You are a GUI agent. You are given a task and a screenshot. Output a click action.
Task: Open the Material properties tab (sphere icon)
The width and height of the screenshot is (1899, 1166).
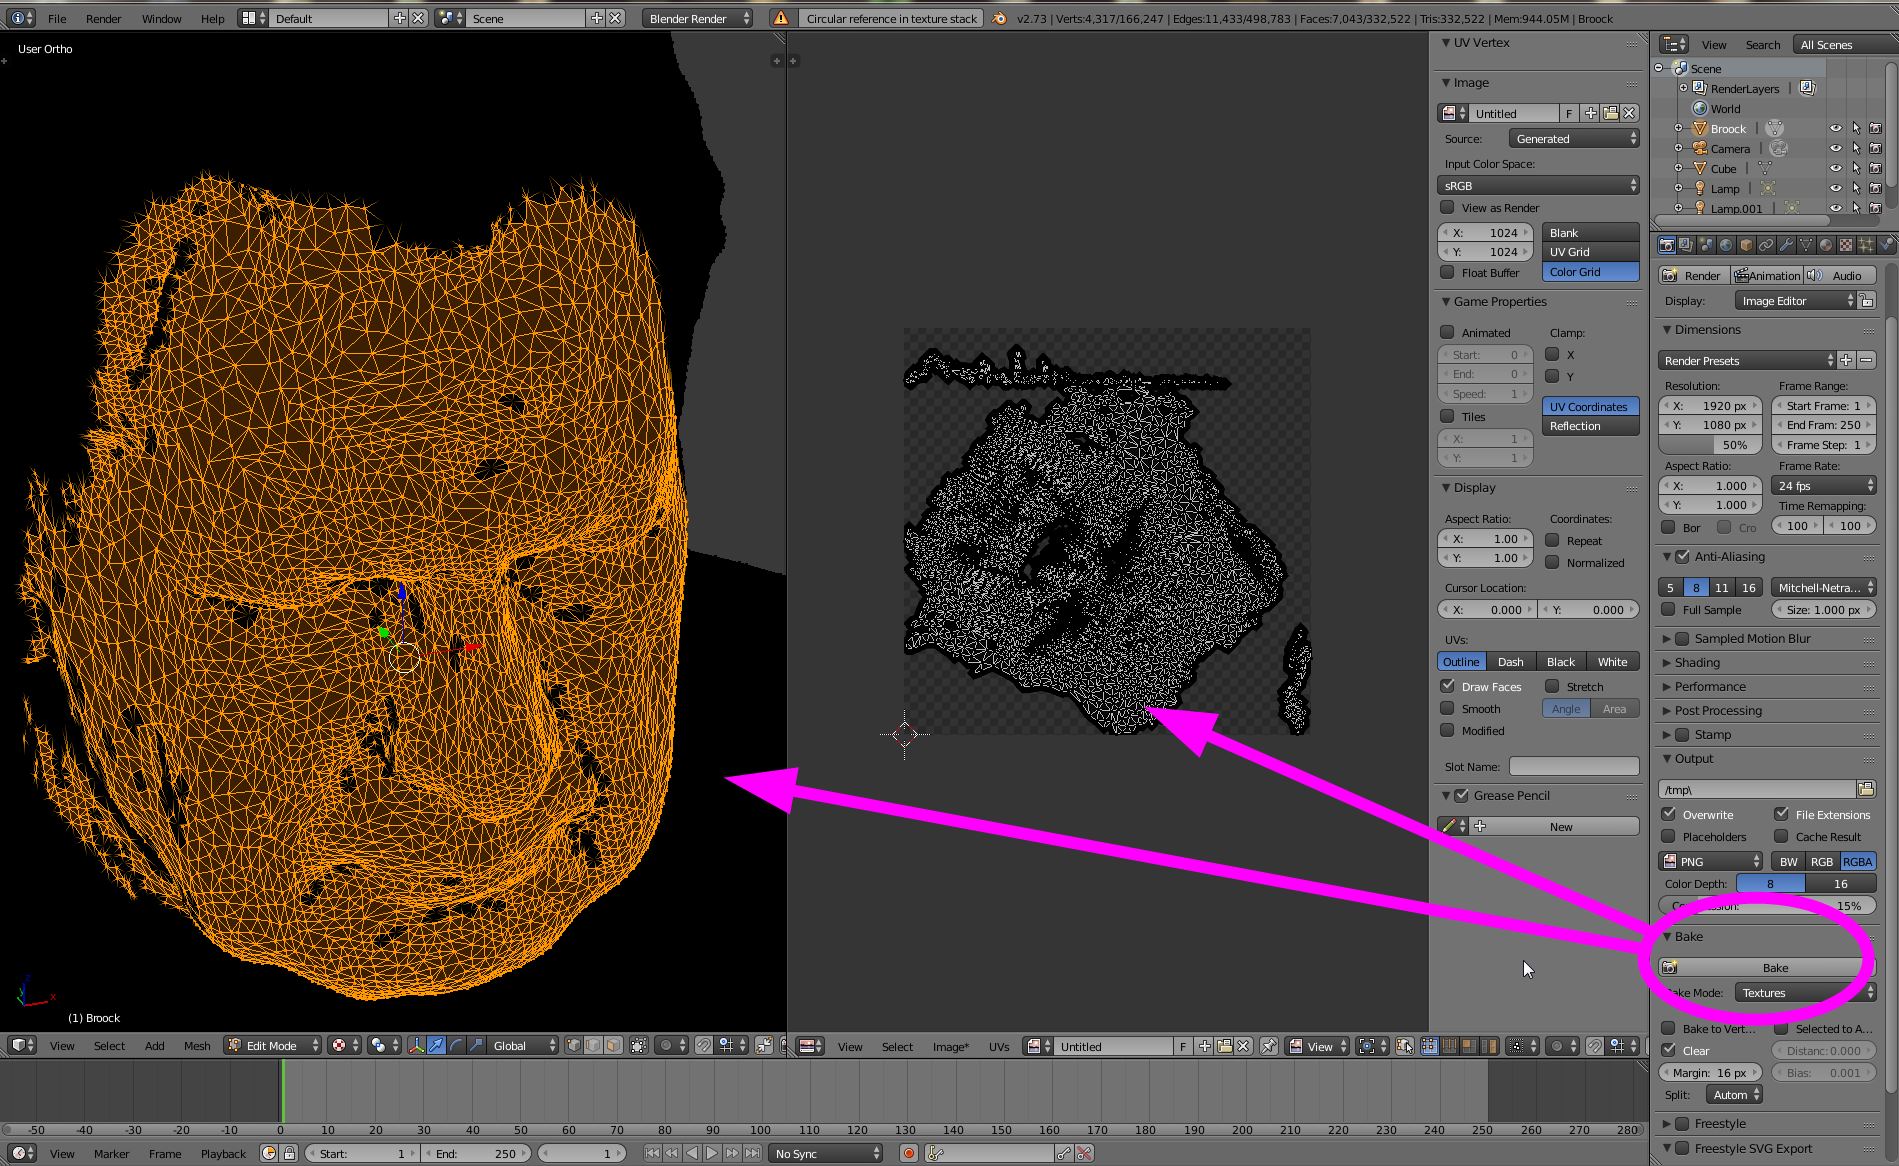point(1826,245)
